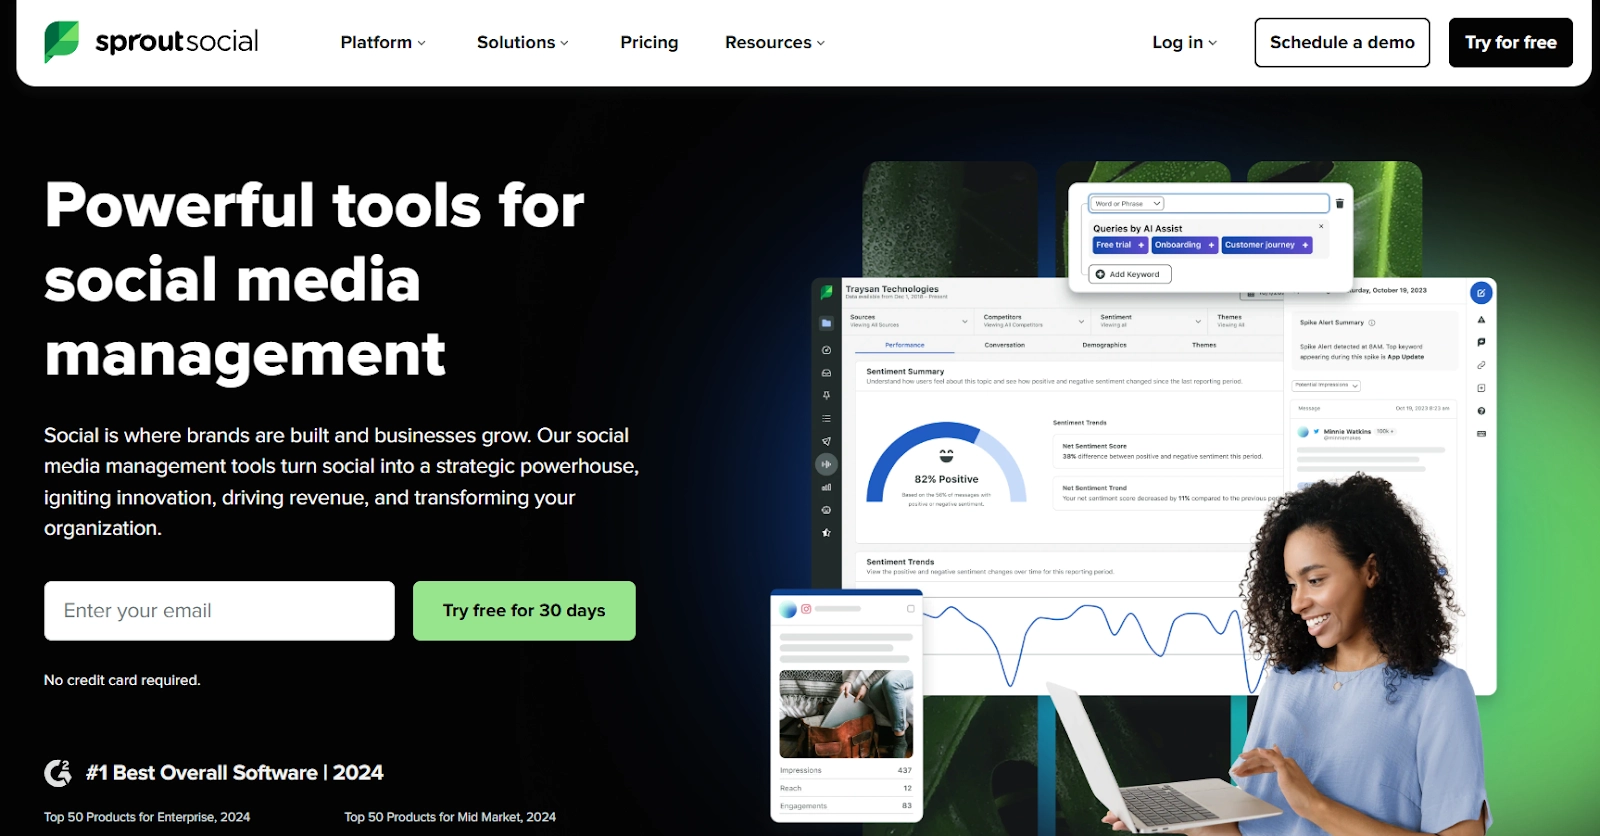1600x836 pixels.
Task: Expand the Sources filter dropdown
Action: [x=909, y=321]
